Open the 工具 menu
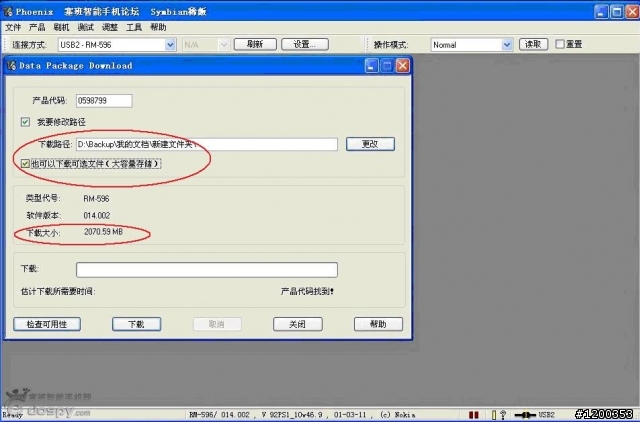Screen dimensions: 640x422 (133, 27)
